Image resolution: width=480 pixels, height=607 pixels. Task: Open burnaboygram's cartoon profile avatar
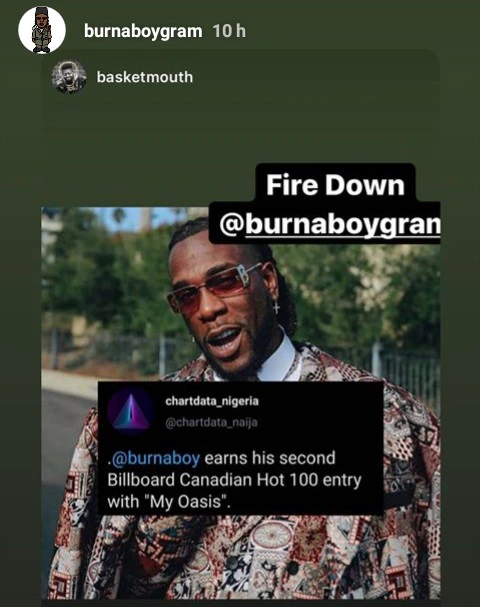(x=42, y=30)
